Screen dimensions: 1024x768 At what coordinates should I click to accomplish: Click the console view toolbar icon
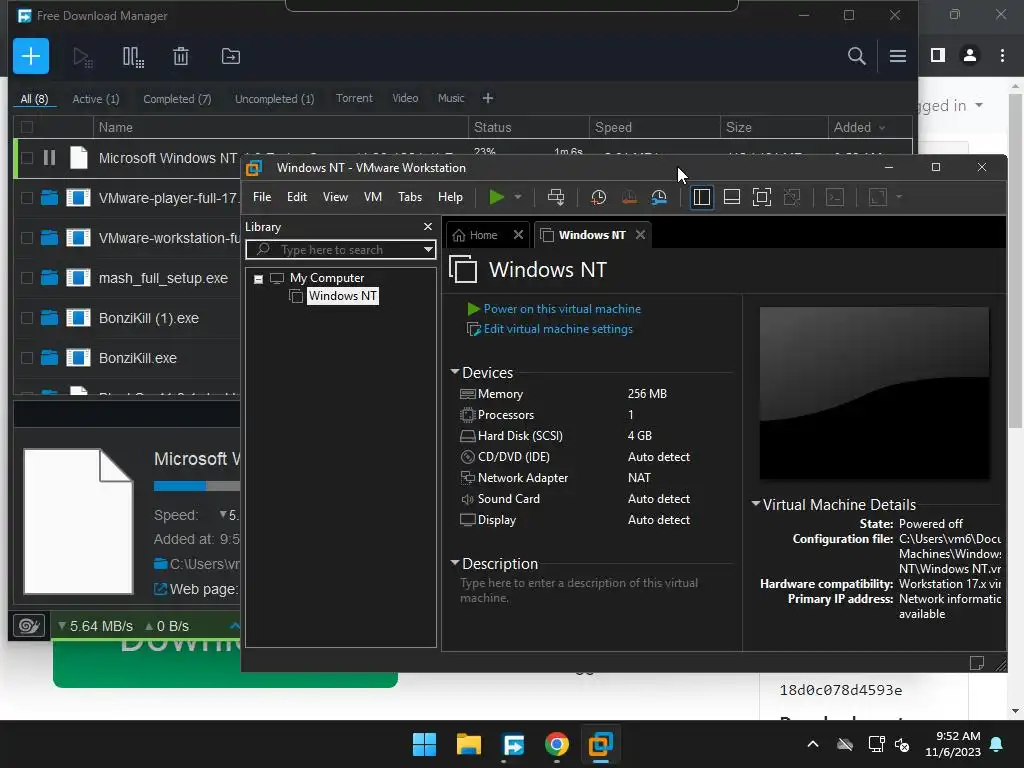[x=835, y=197]
